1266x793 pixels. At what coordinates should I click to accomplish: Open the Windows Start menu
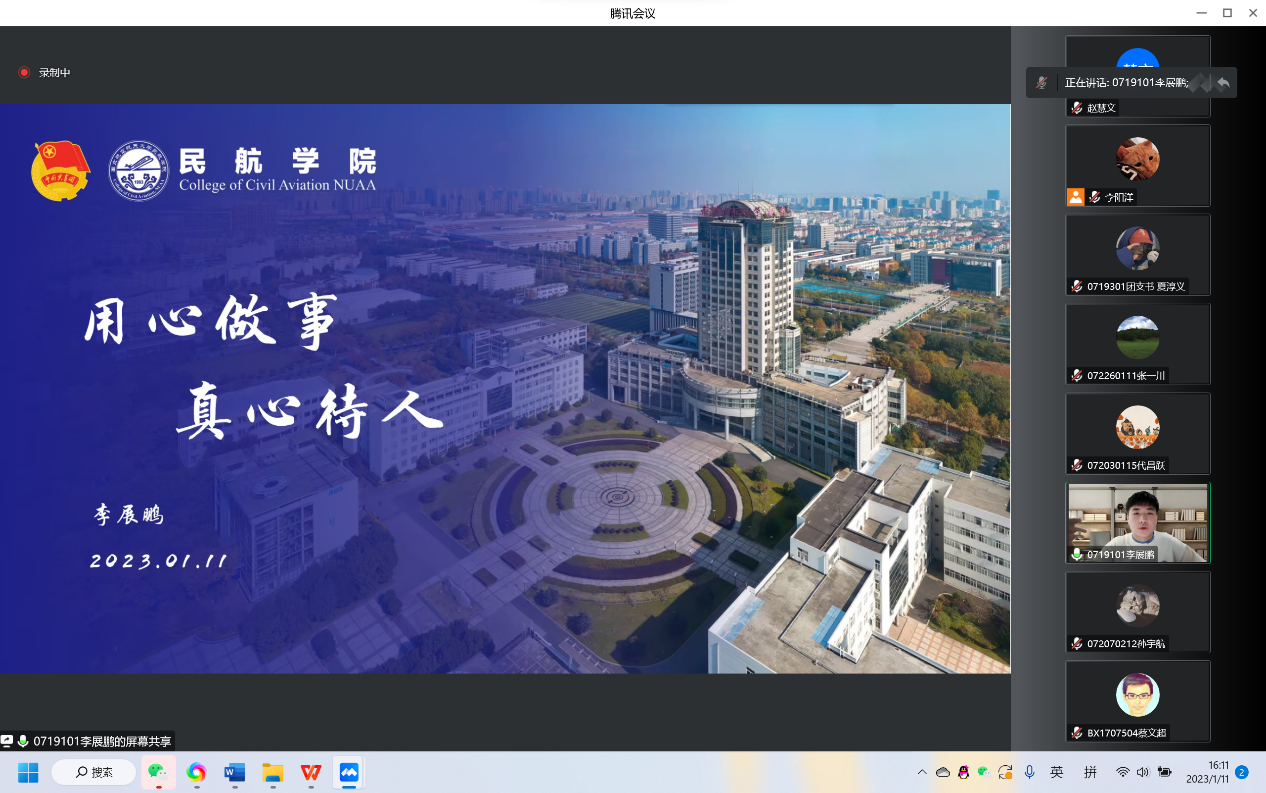click(27, 772)
